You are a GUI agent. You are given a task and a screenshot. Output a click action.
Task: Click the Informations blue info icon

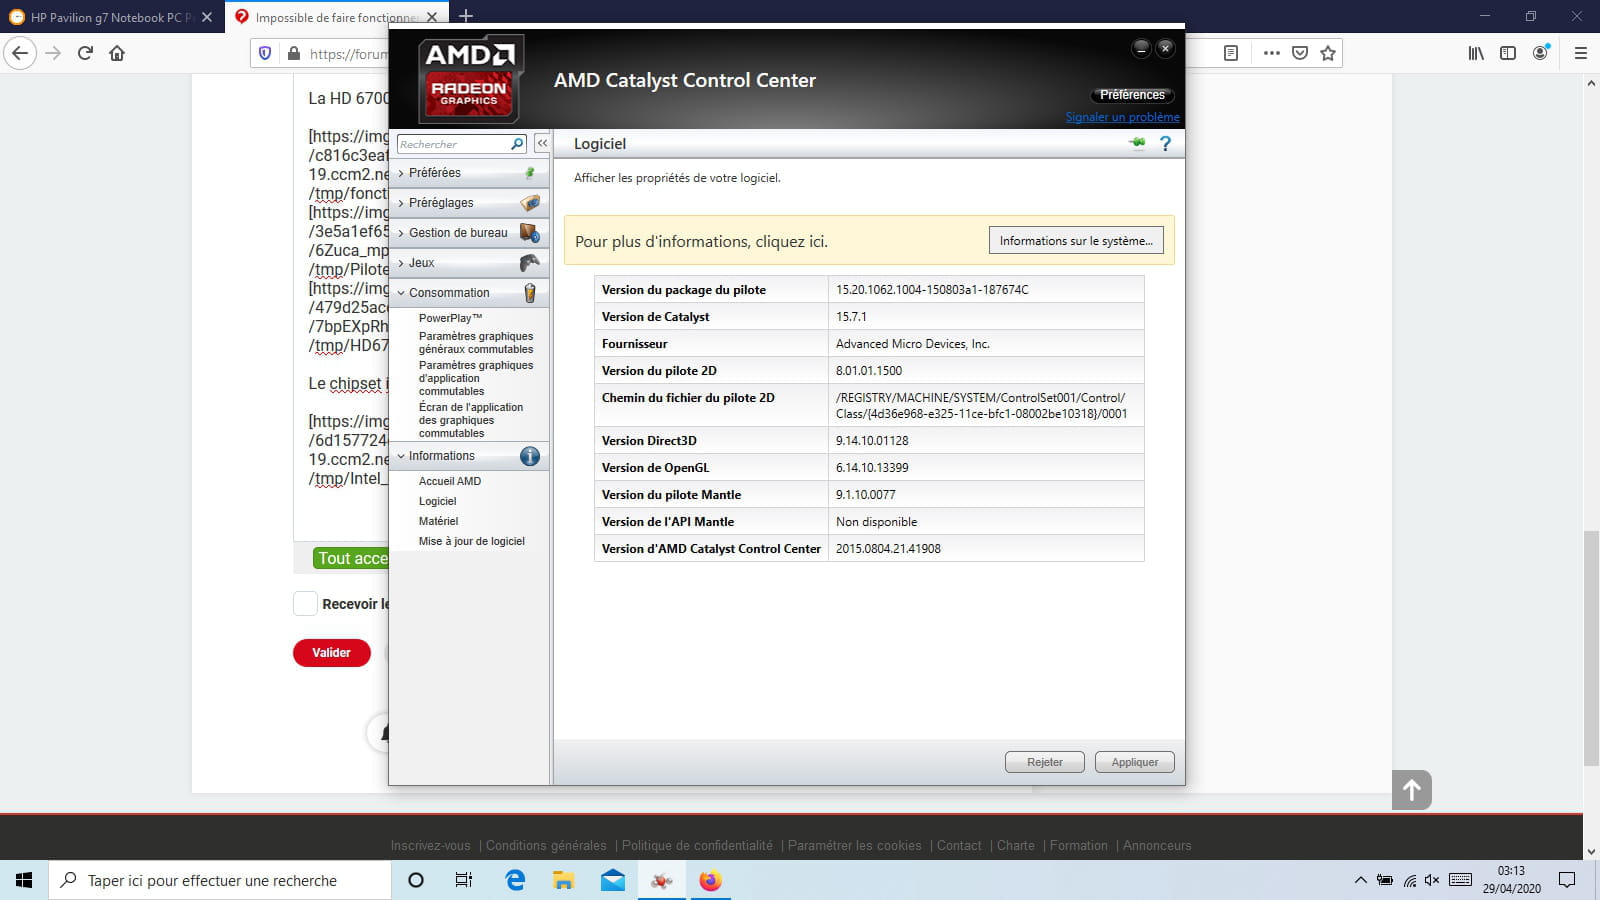[530, 456]
